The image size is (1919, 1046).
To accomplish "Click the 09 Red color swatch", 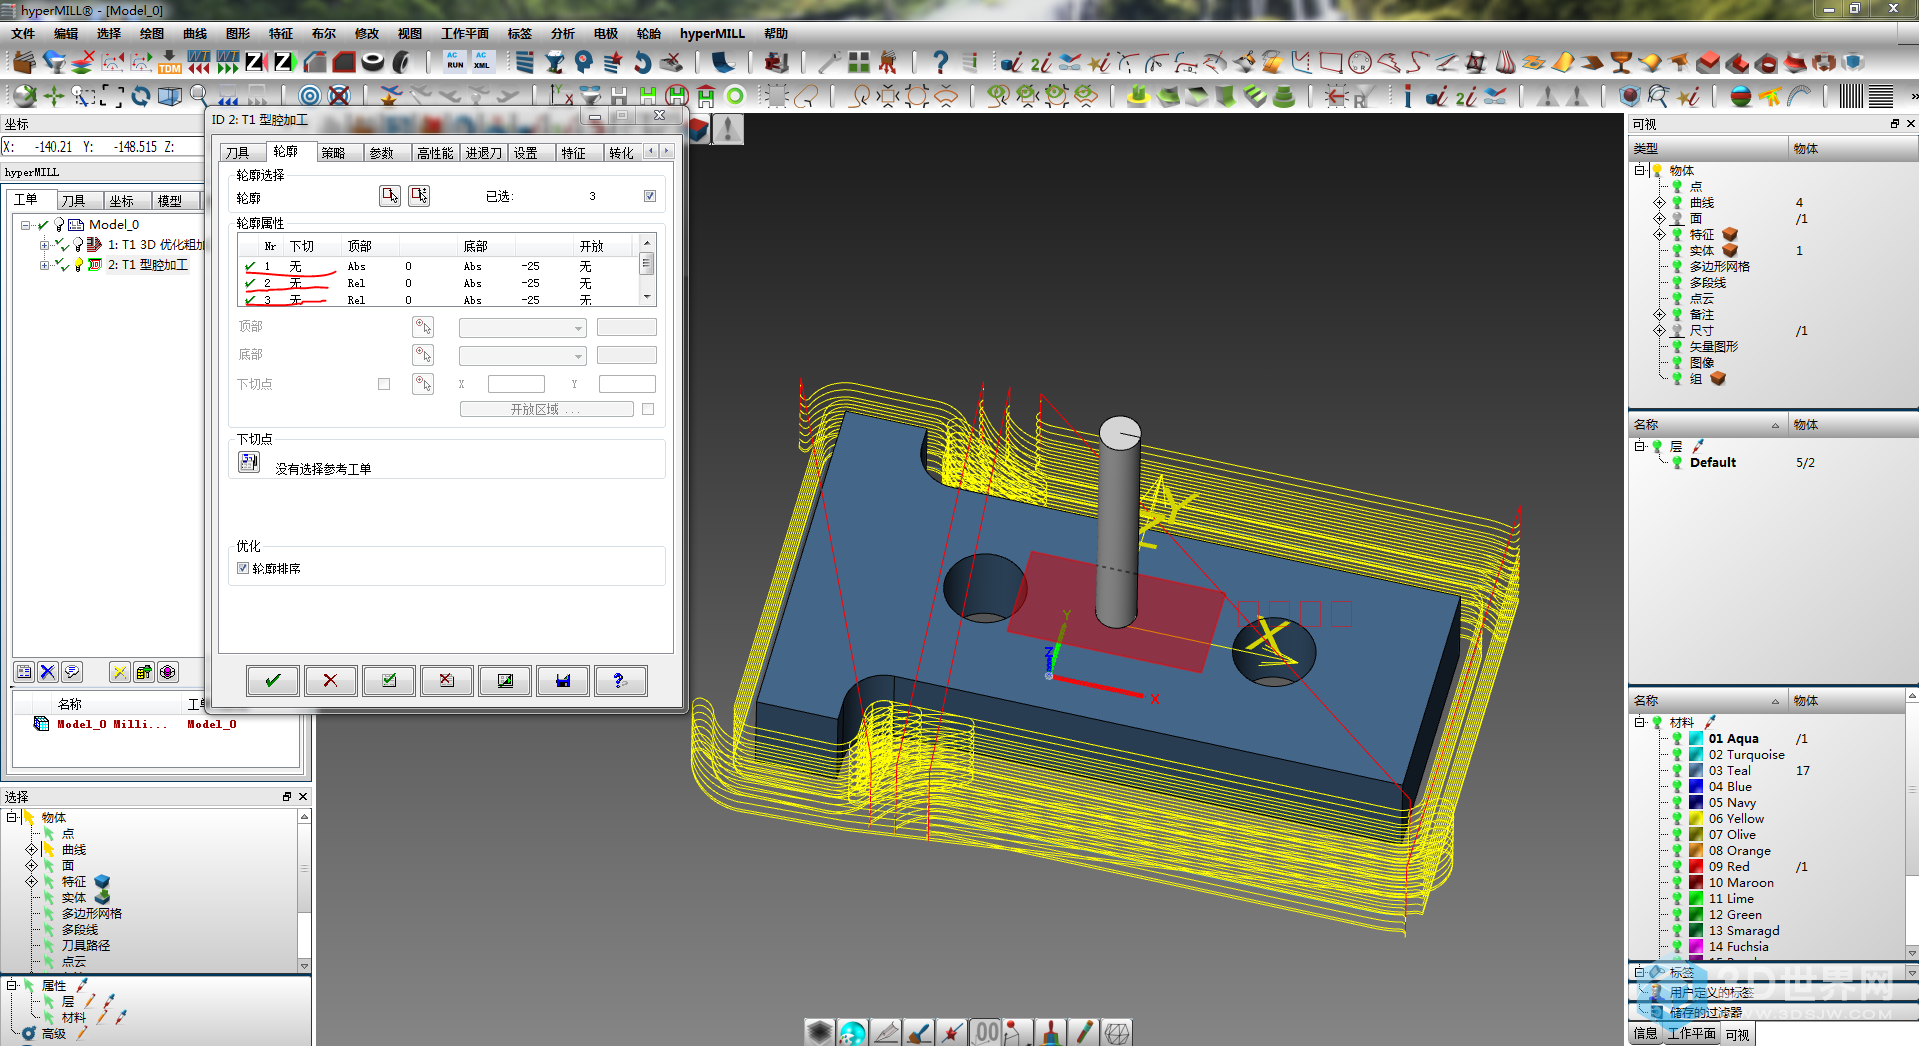I will coord(1696,867).
